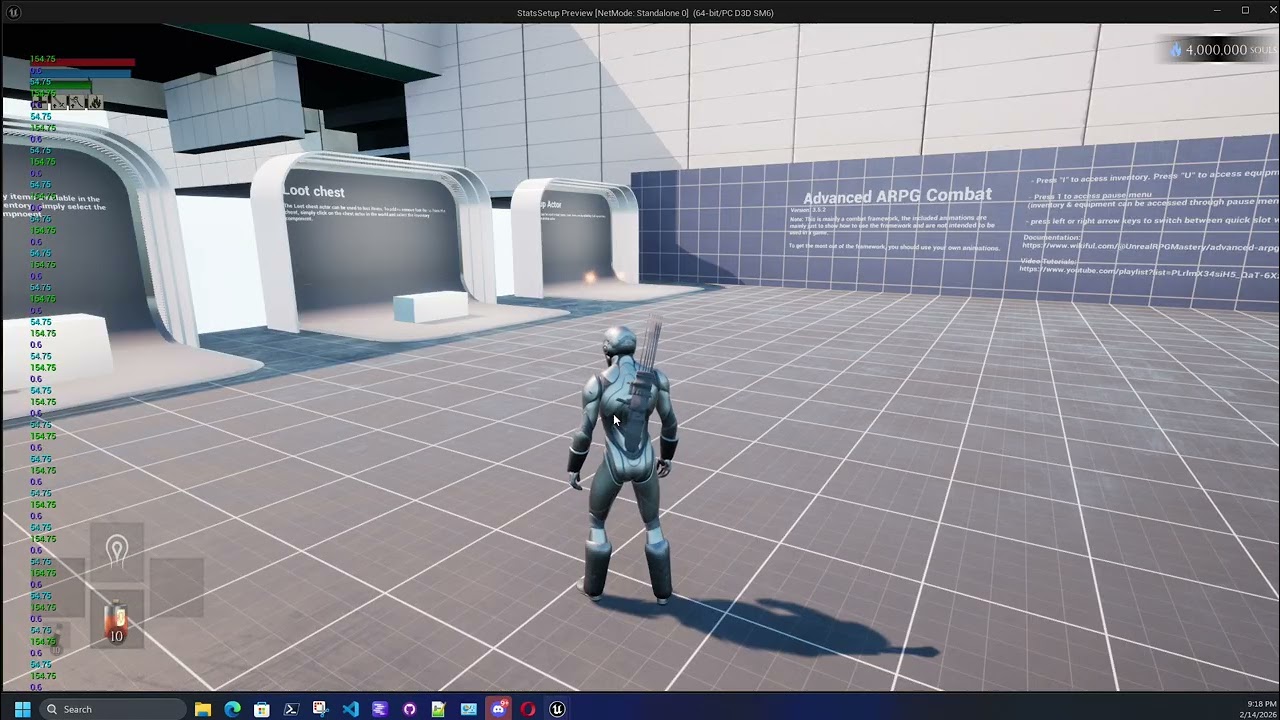The width and height of the screenshot is (1280, 720).
Task: Open Opera browser from taskbar
Action: coord(527,709)
